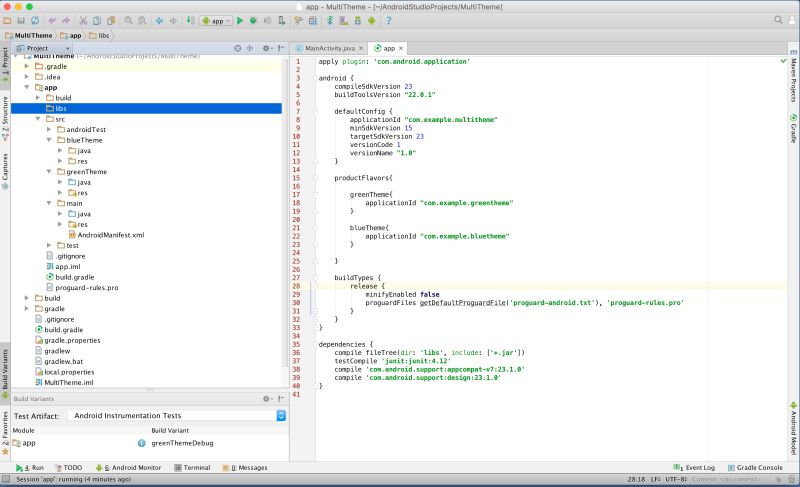Open the app run configuration dropdown
The height and width of the screenshot is (487, 800).
216,21
